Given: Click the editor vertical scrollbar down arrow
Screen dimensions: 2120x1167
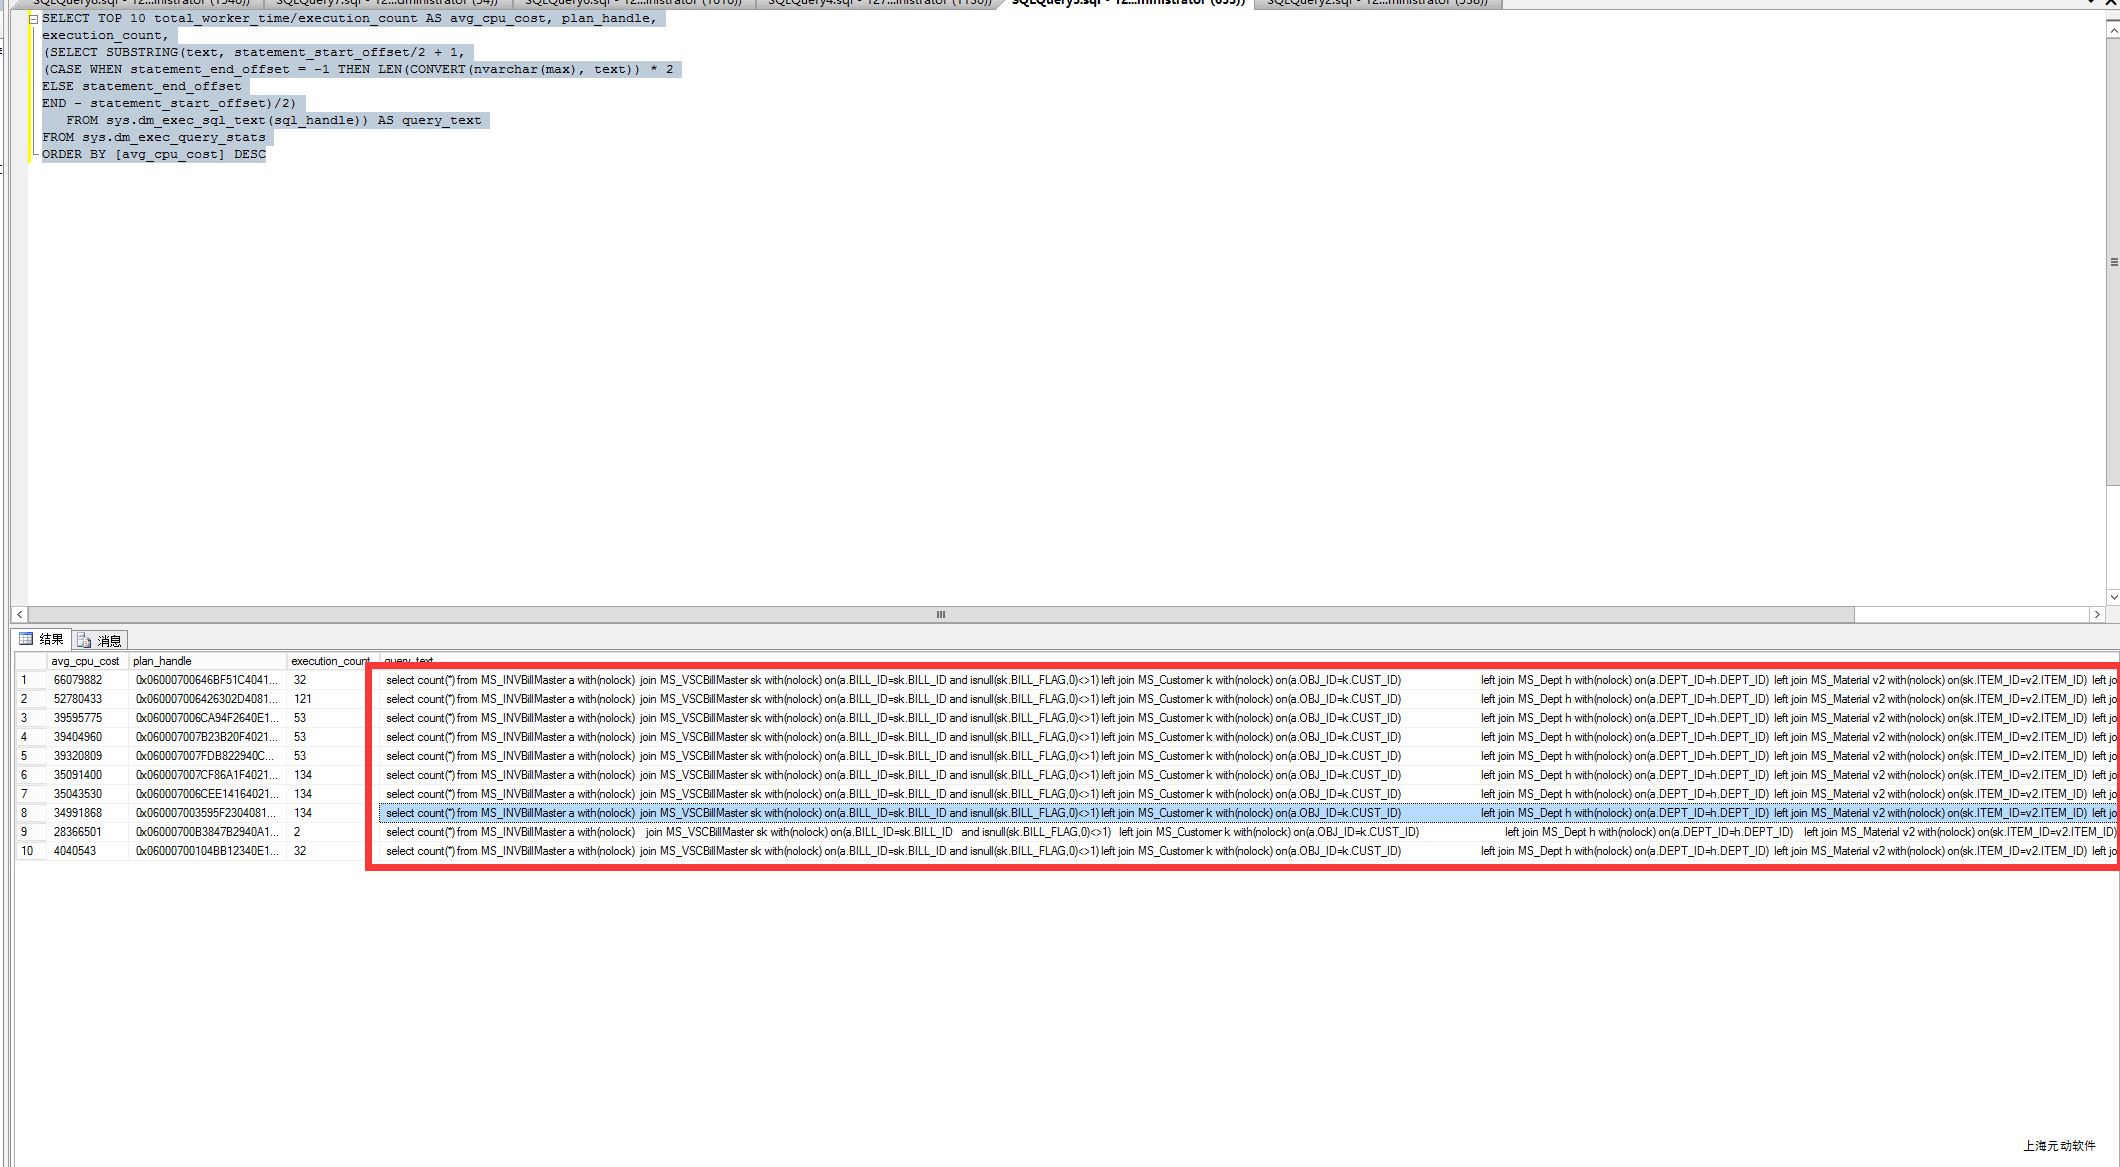Looking at the screenshot, I should [2113, 597].
